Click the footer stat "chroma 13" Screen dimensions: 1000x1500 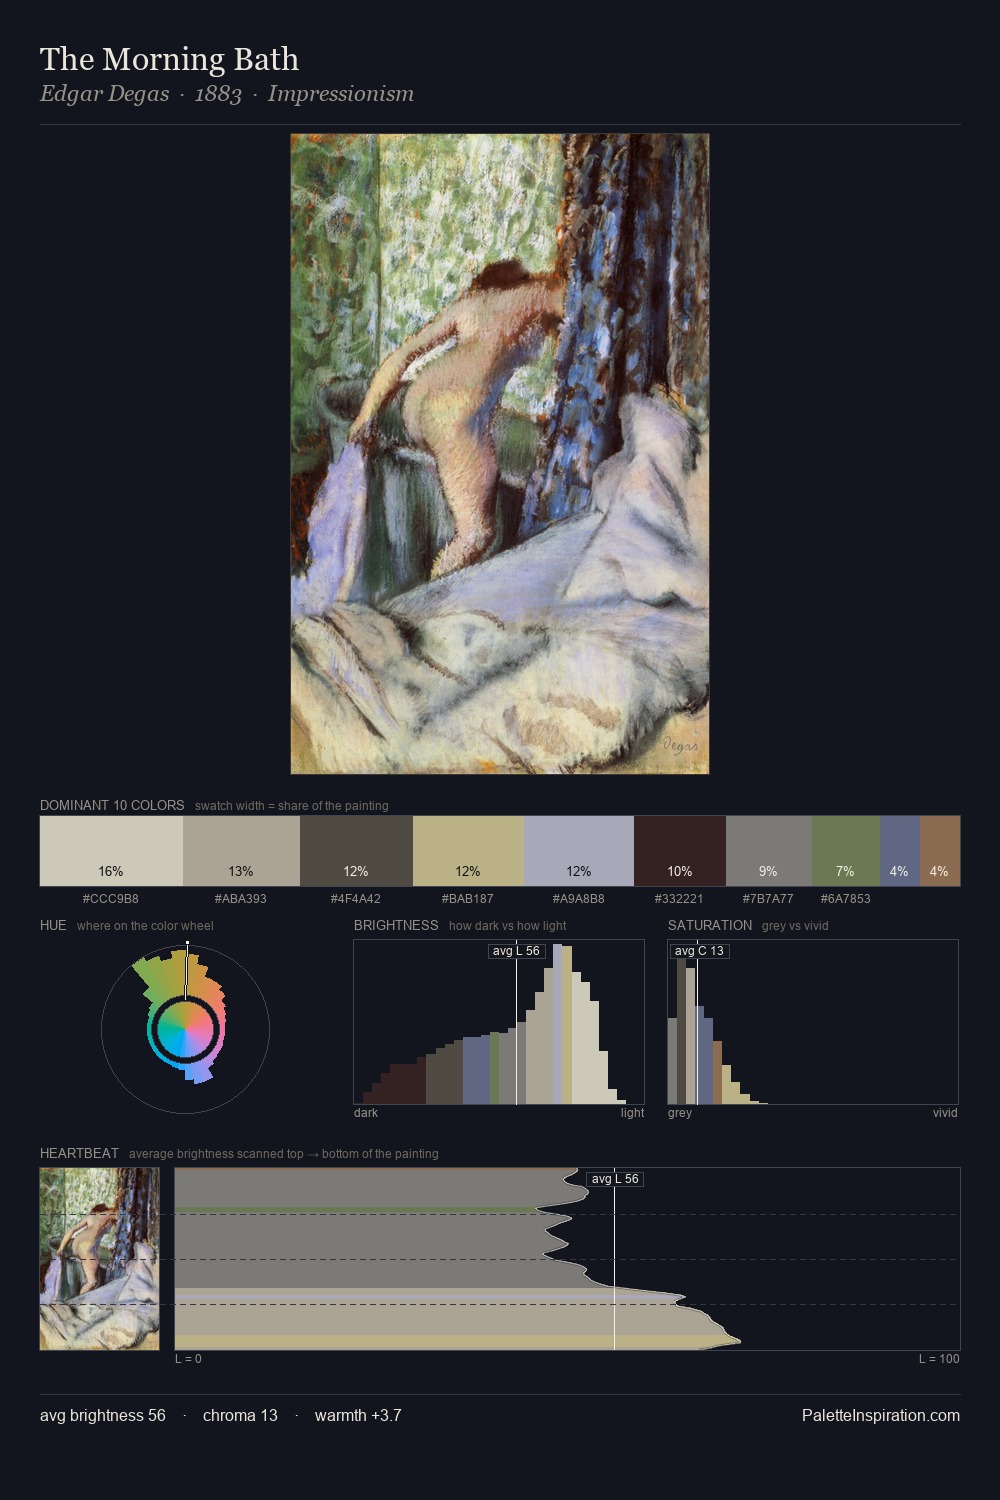tap(240, 1415)
